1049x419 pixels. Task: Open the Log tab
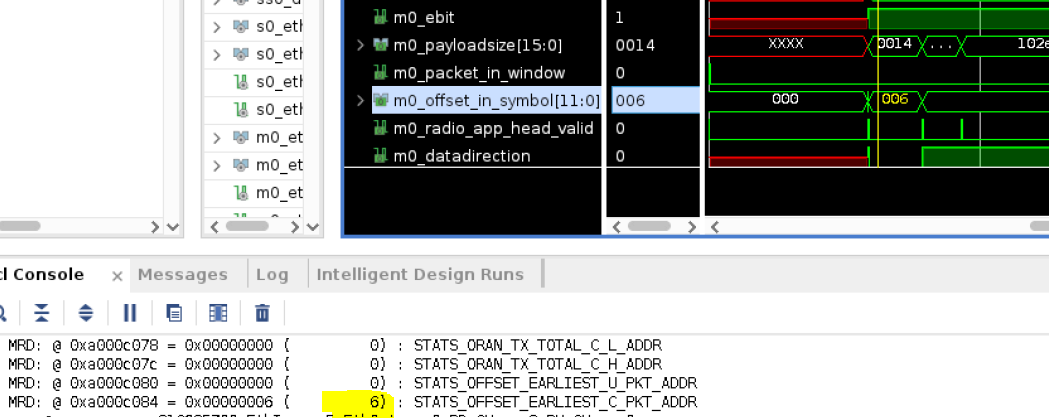tap(272, 274)
